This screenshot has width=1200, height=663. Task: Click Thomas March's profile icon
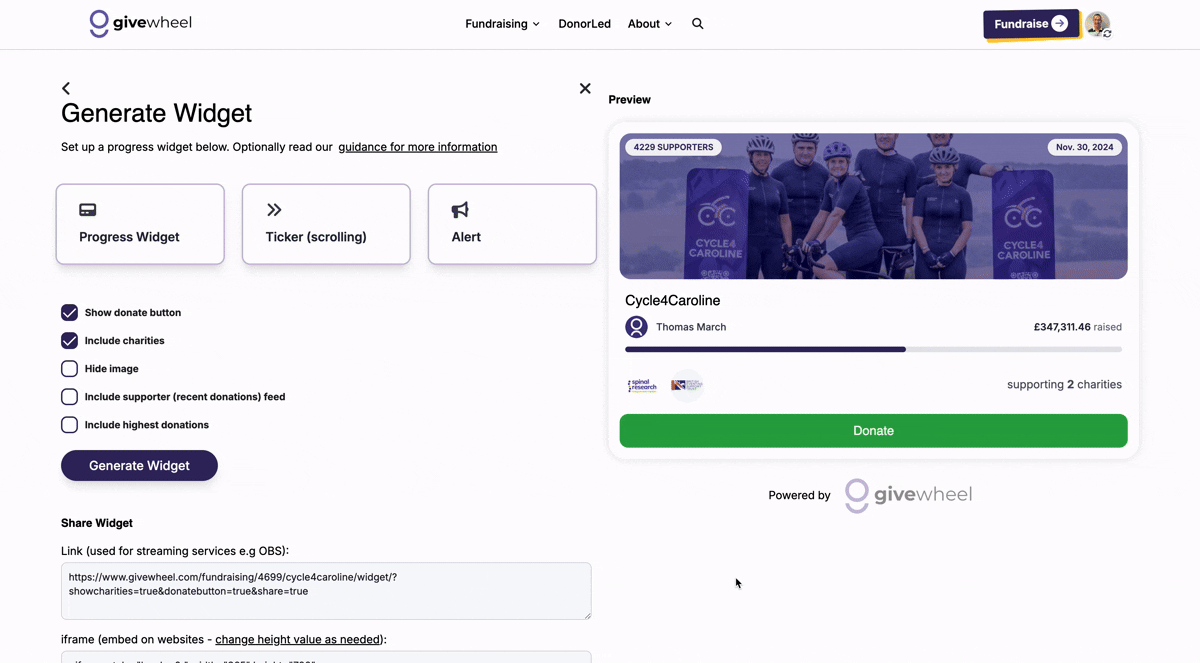636,327
